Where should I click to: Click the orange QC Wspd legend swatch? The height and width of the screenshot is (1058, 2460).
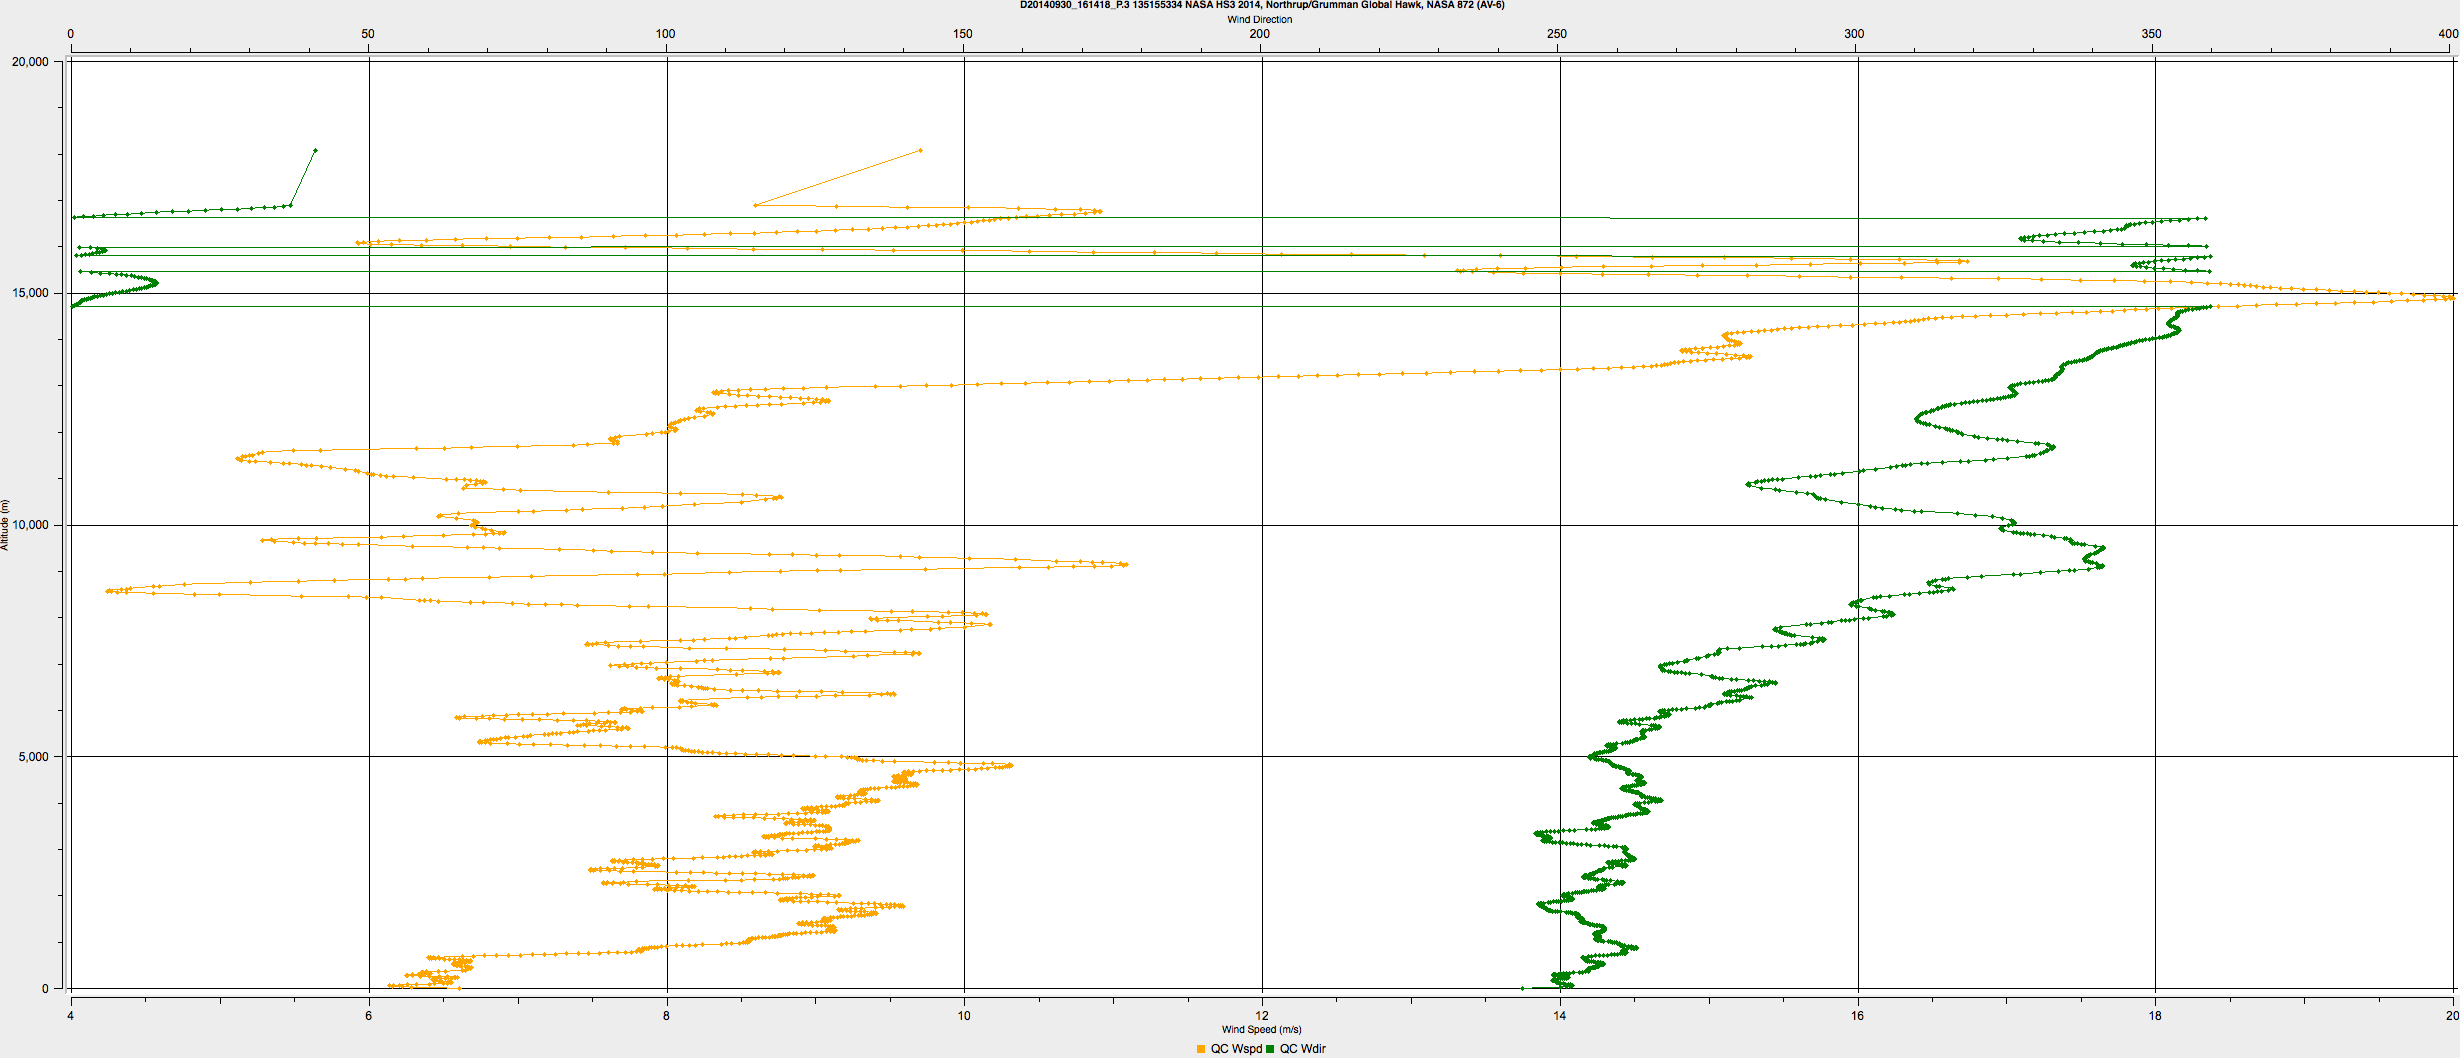coord(1201,1049)
